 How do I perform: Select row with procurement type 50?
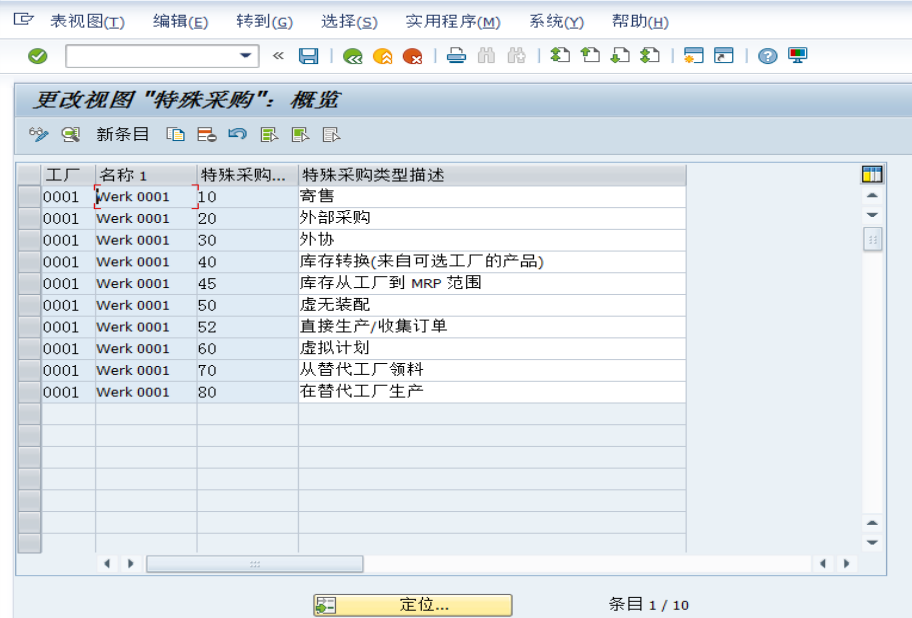pyautogui.click(x=29, y=305)
